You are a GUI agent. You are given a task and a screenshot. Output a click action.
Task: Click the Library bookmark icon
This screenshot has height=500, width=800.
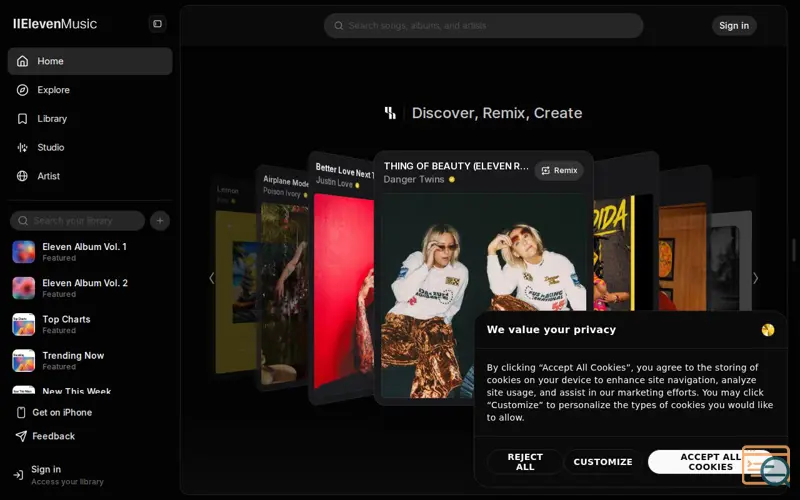click(x=22, y=119)
